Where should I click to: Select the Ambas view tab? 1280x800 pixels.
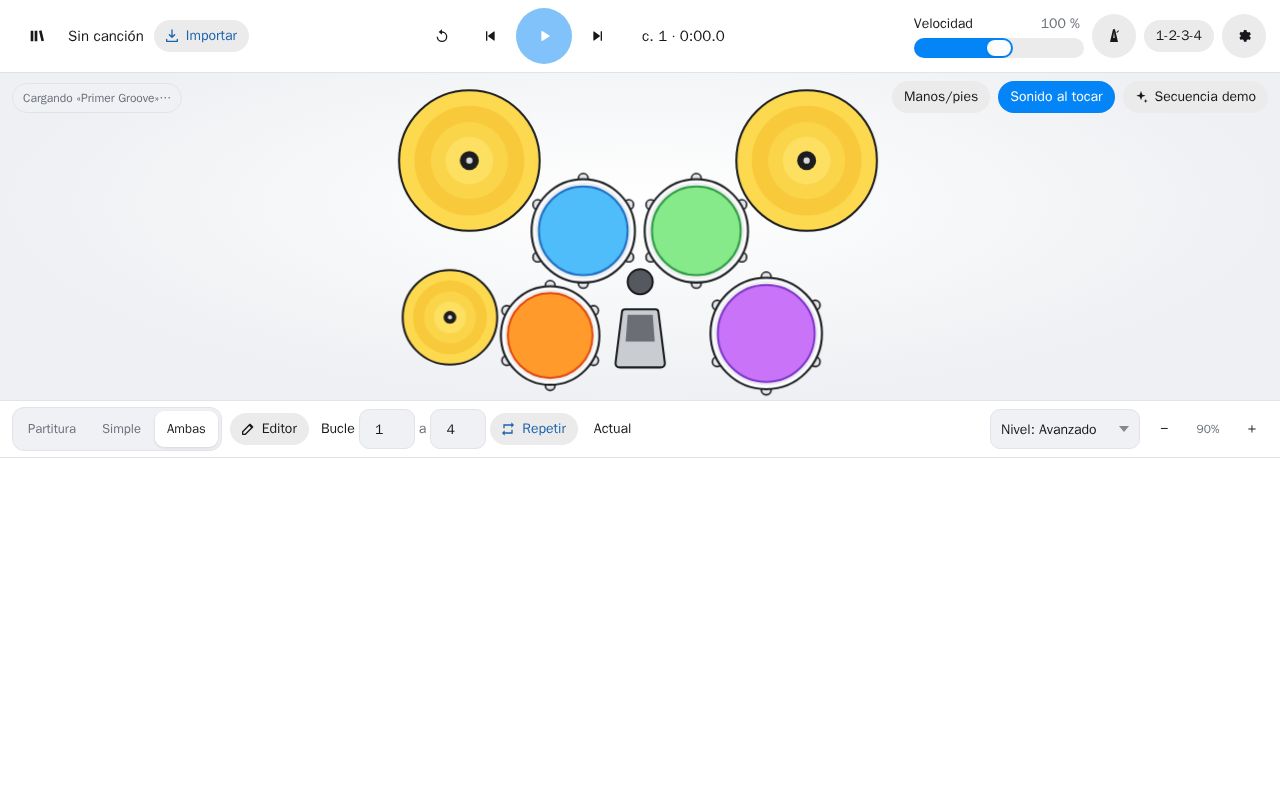[x=186, y=429]
